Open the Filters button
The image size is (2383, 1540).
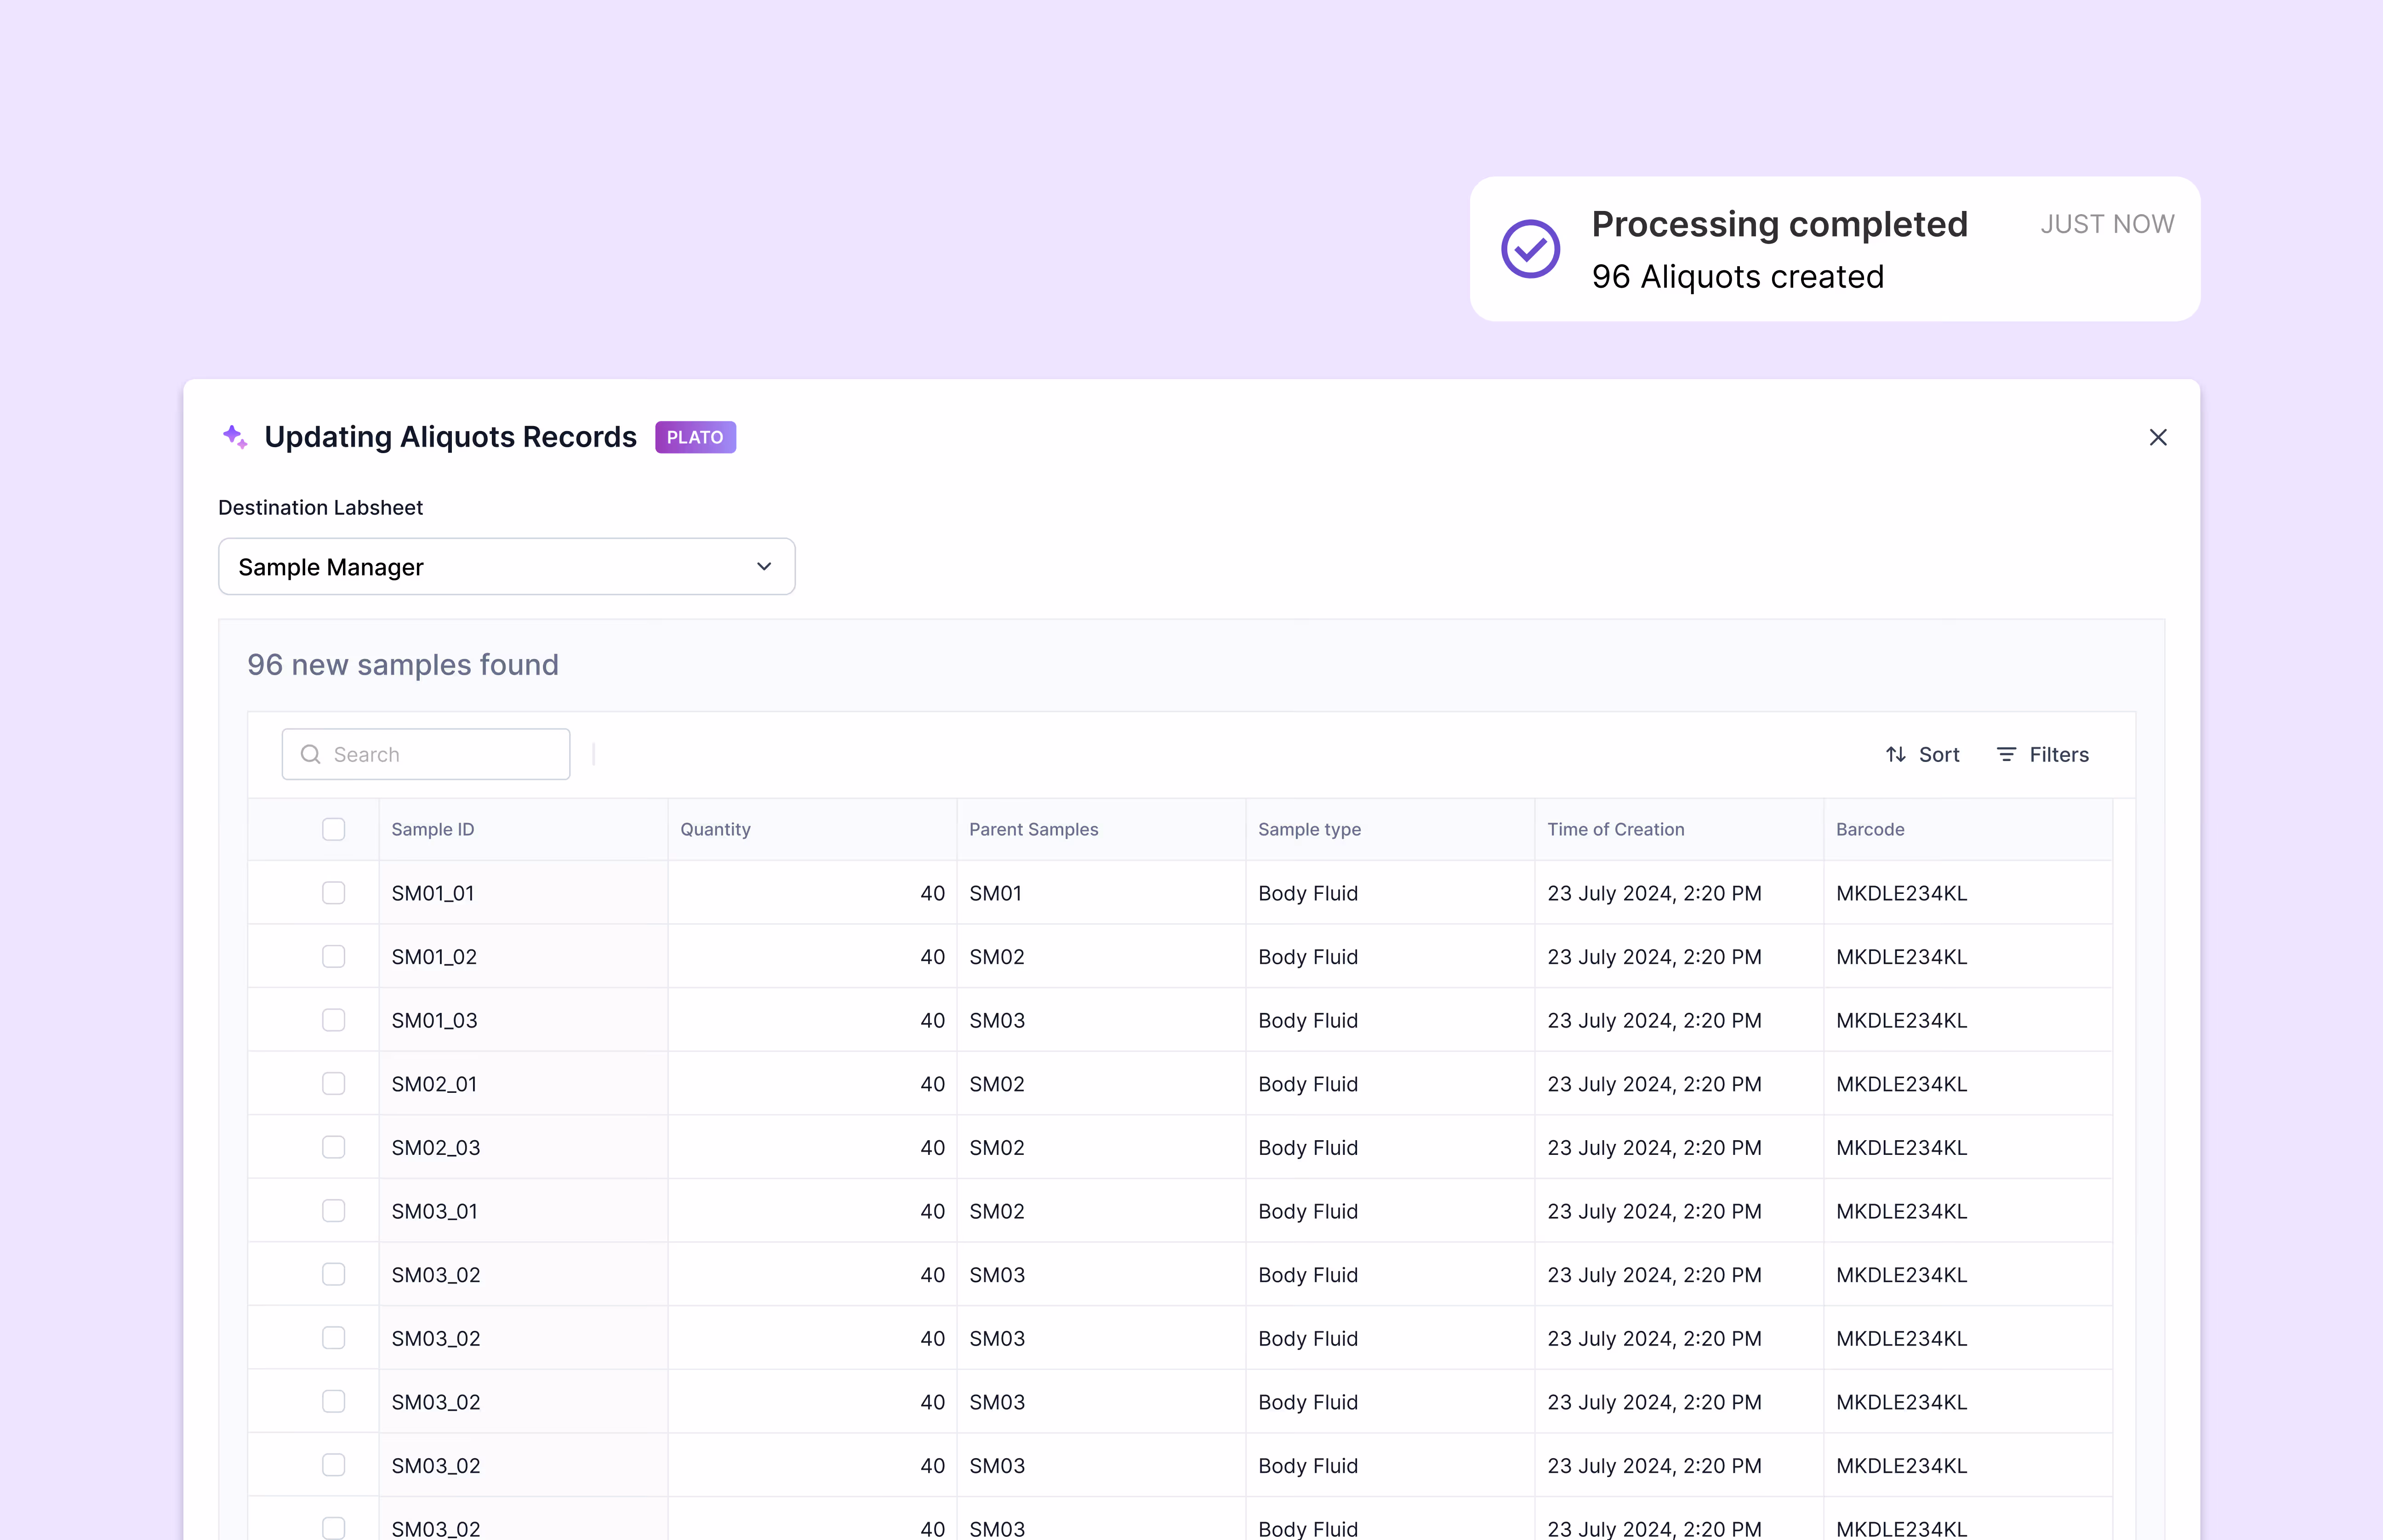click(2043, 754)
